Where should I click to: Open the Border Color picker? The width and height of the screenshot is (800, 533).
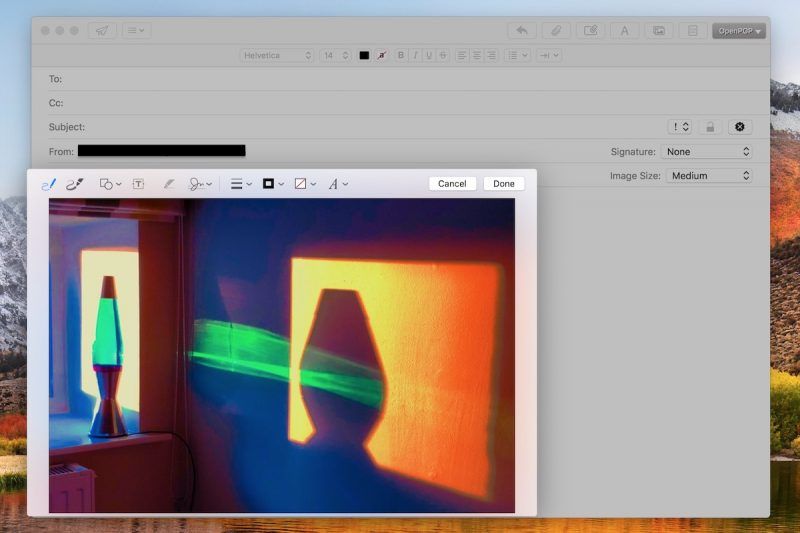tap(272, 184)
